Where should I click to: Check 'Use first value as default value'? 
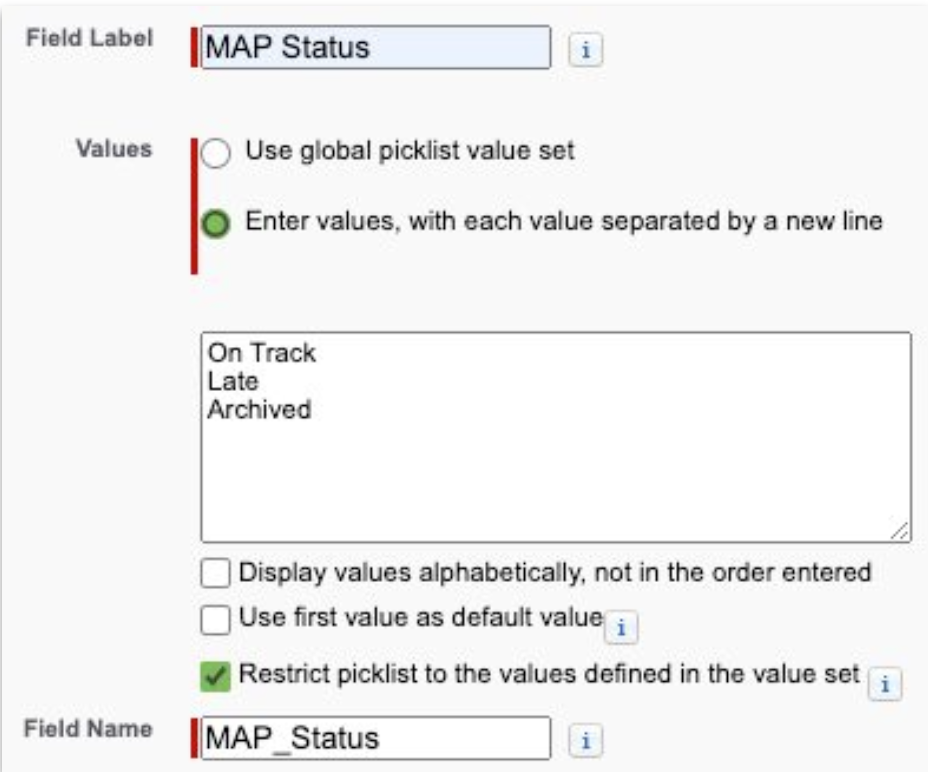(215, 619)
